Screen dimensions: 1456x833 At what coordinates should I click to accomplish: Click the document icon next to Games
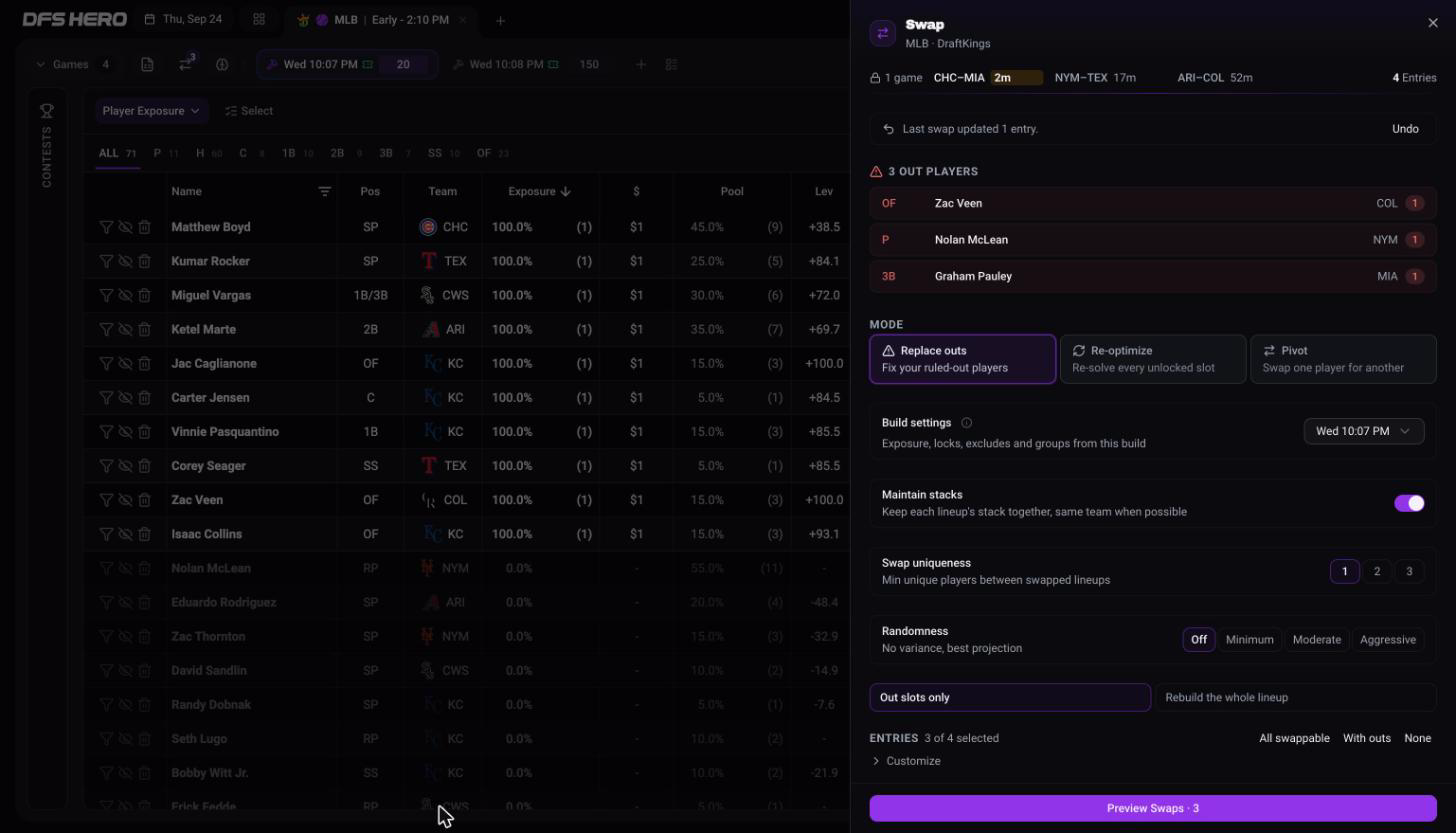[147, 64]
